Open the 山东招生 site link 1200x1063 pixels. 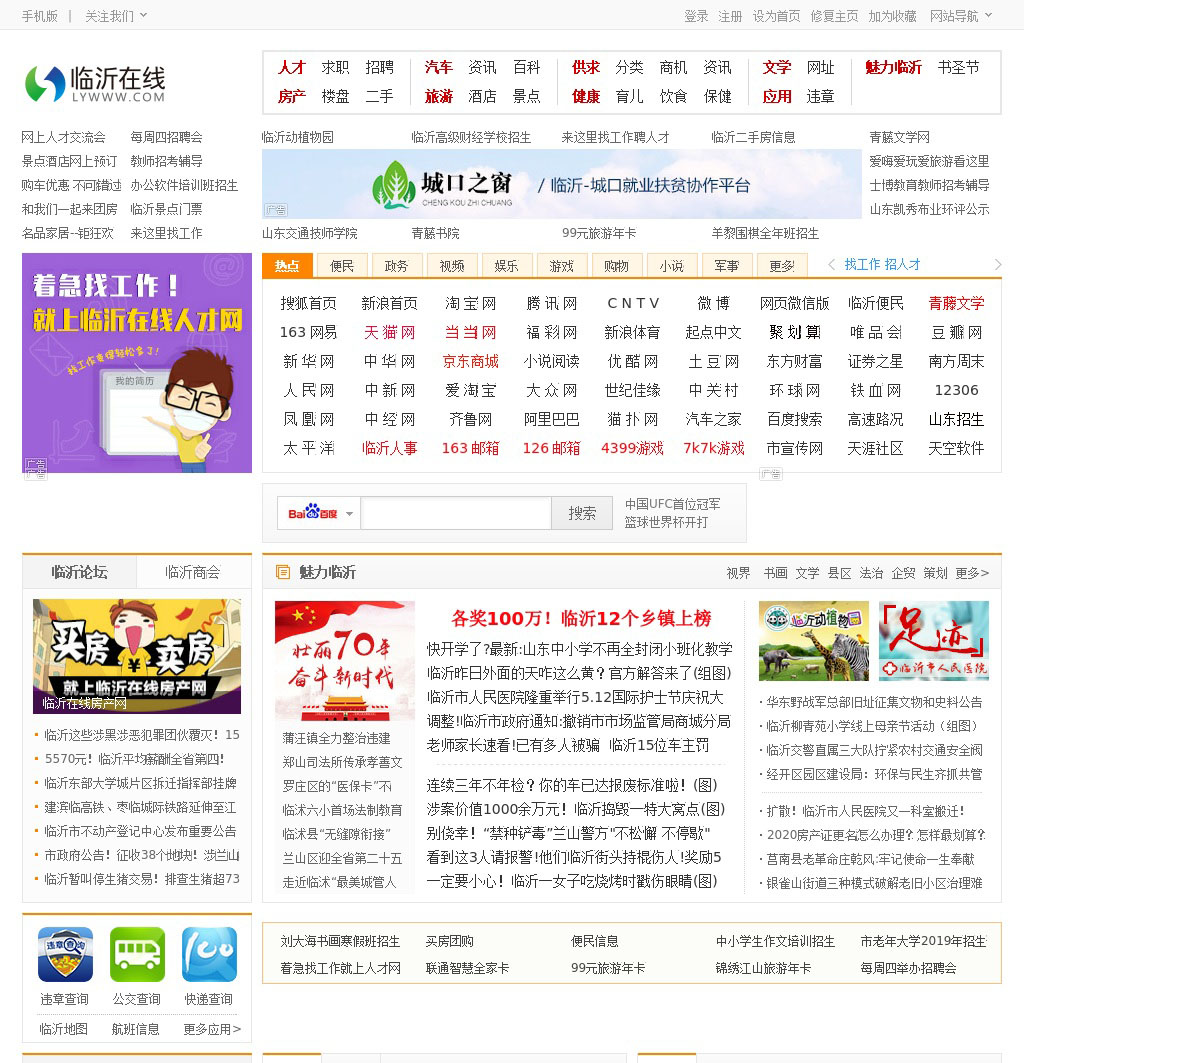pyautogui.click(x=956, y=419)
